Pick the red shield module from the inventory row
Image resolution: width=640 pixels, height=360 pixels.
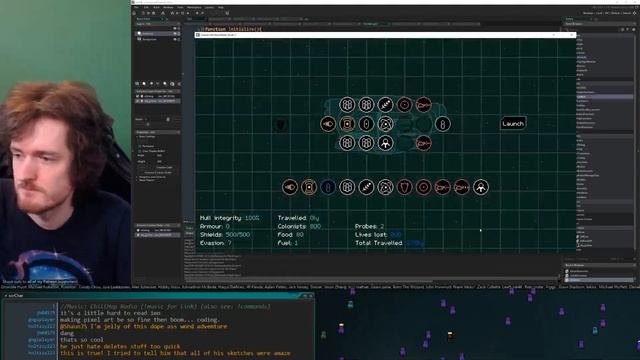tap(404, 187)
